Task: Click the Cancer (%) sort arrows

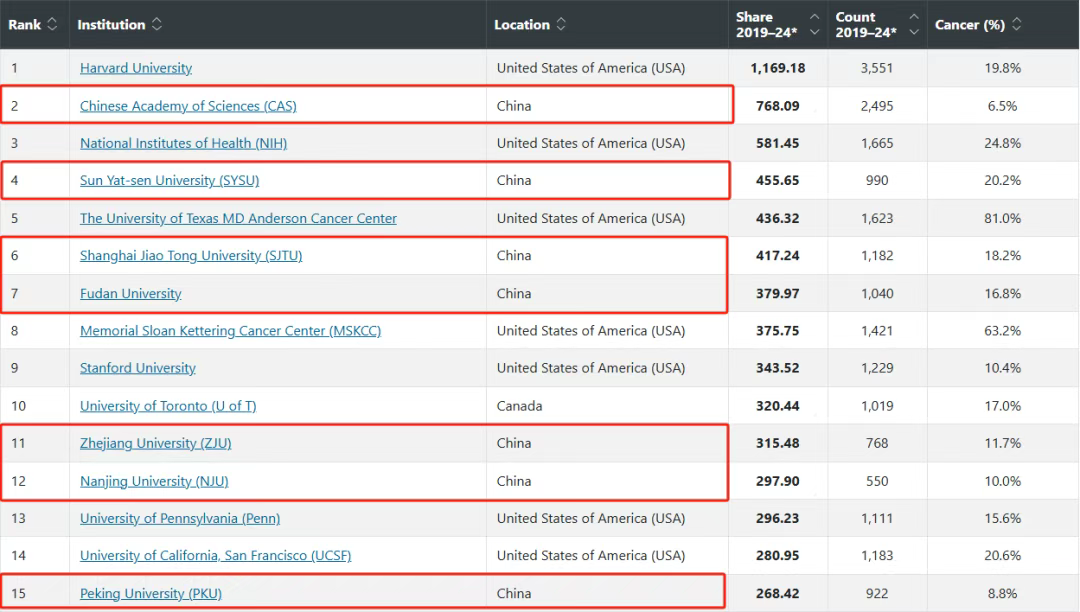Action: (x=1017, y=24)
